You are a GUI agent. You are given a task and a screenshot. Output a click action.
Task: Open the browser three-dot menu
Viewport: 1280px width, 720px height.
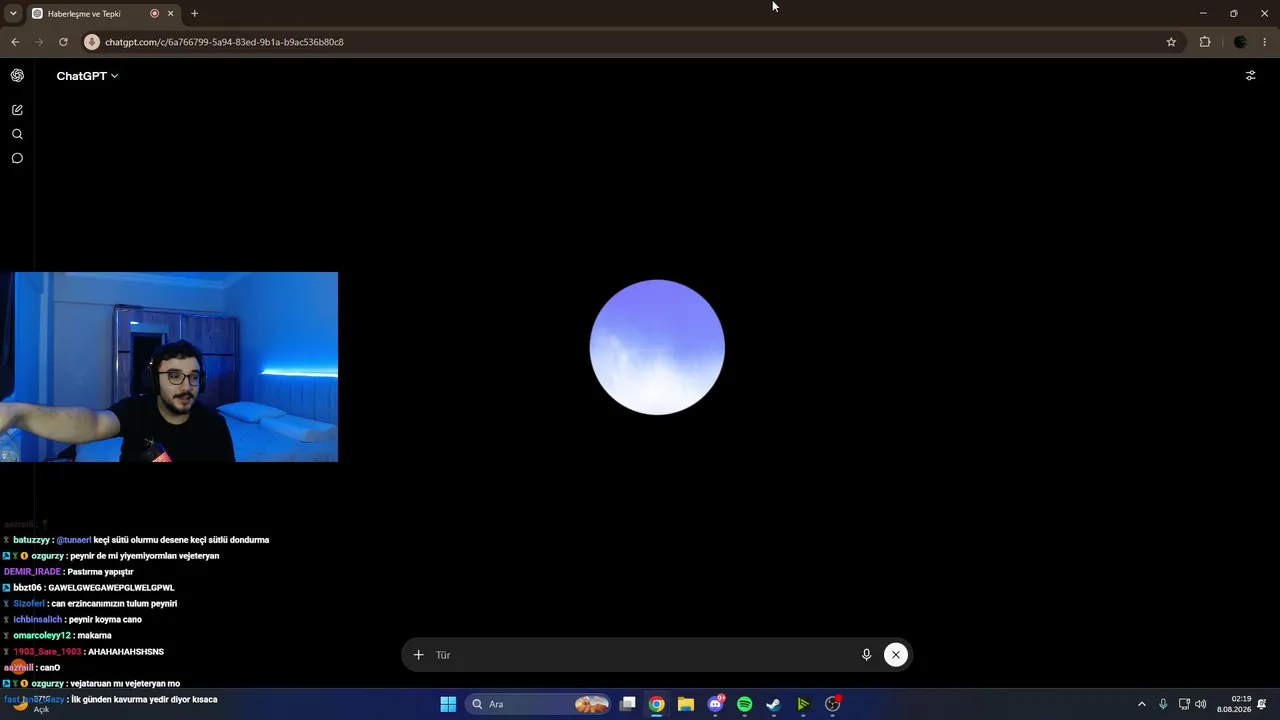[x=1265, y=42]
